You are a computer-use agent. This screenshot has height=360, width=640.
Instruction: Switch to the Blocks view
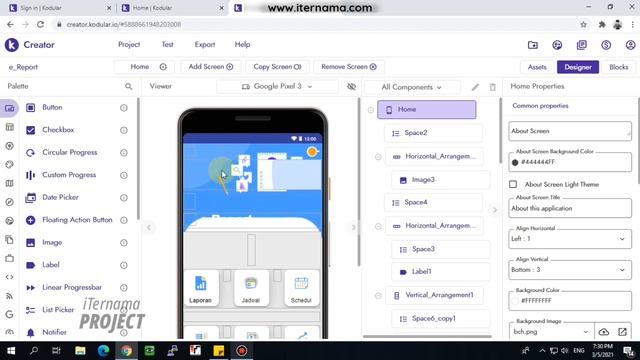618,67
